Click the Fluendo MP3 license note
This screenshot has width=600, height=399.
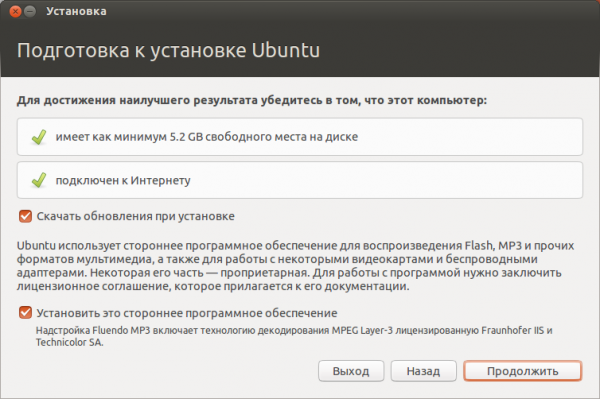[x=294, y=336]
